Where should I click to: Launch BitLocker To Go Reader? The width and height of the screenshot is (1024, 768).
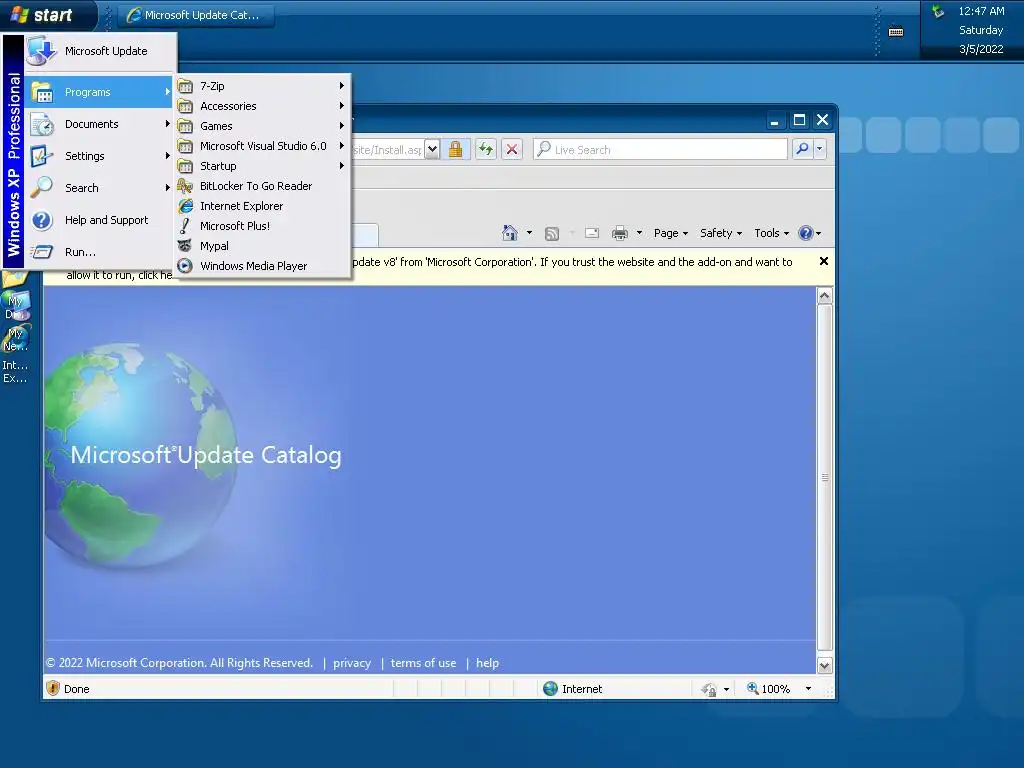(263, 186)
